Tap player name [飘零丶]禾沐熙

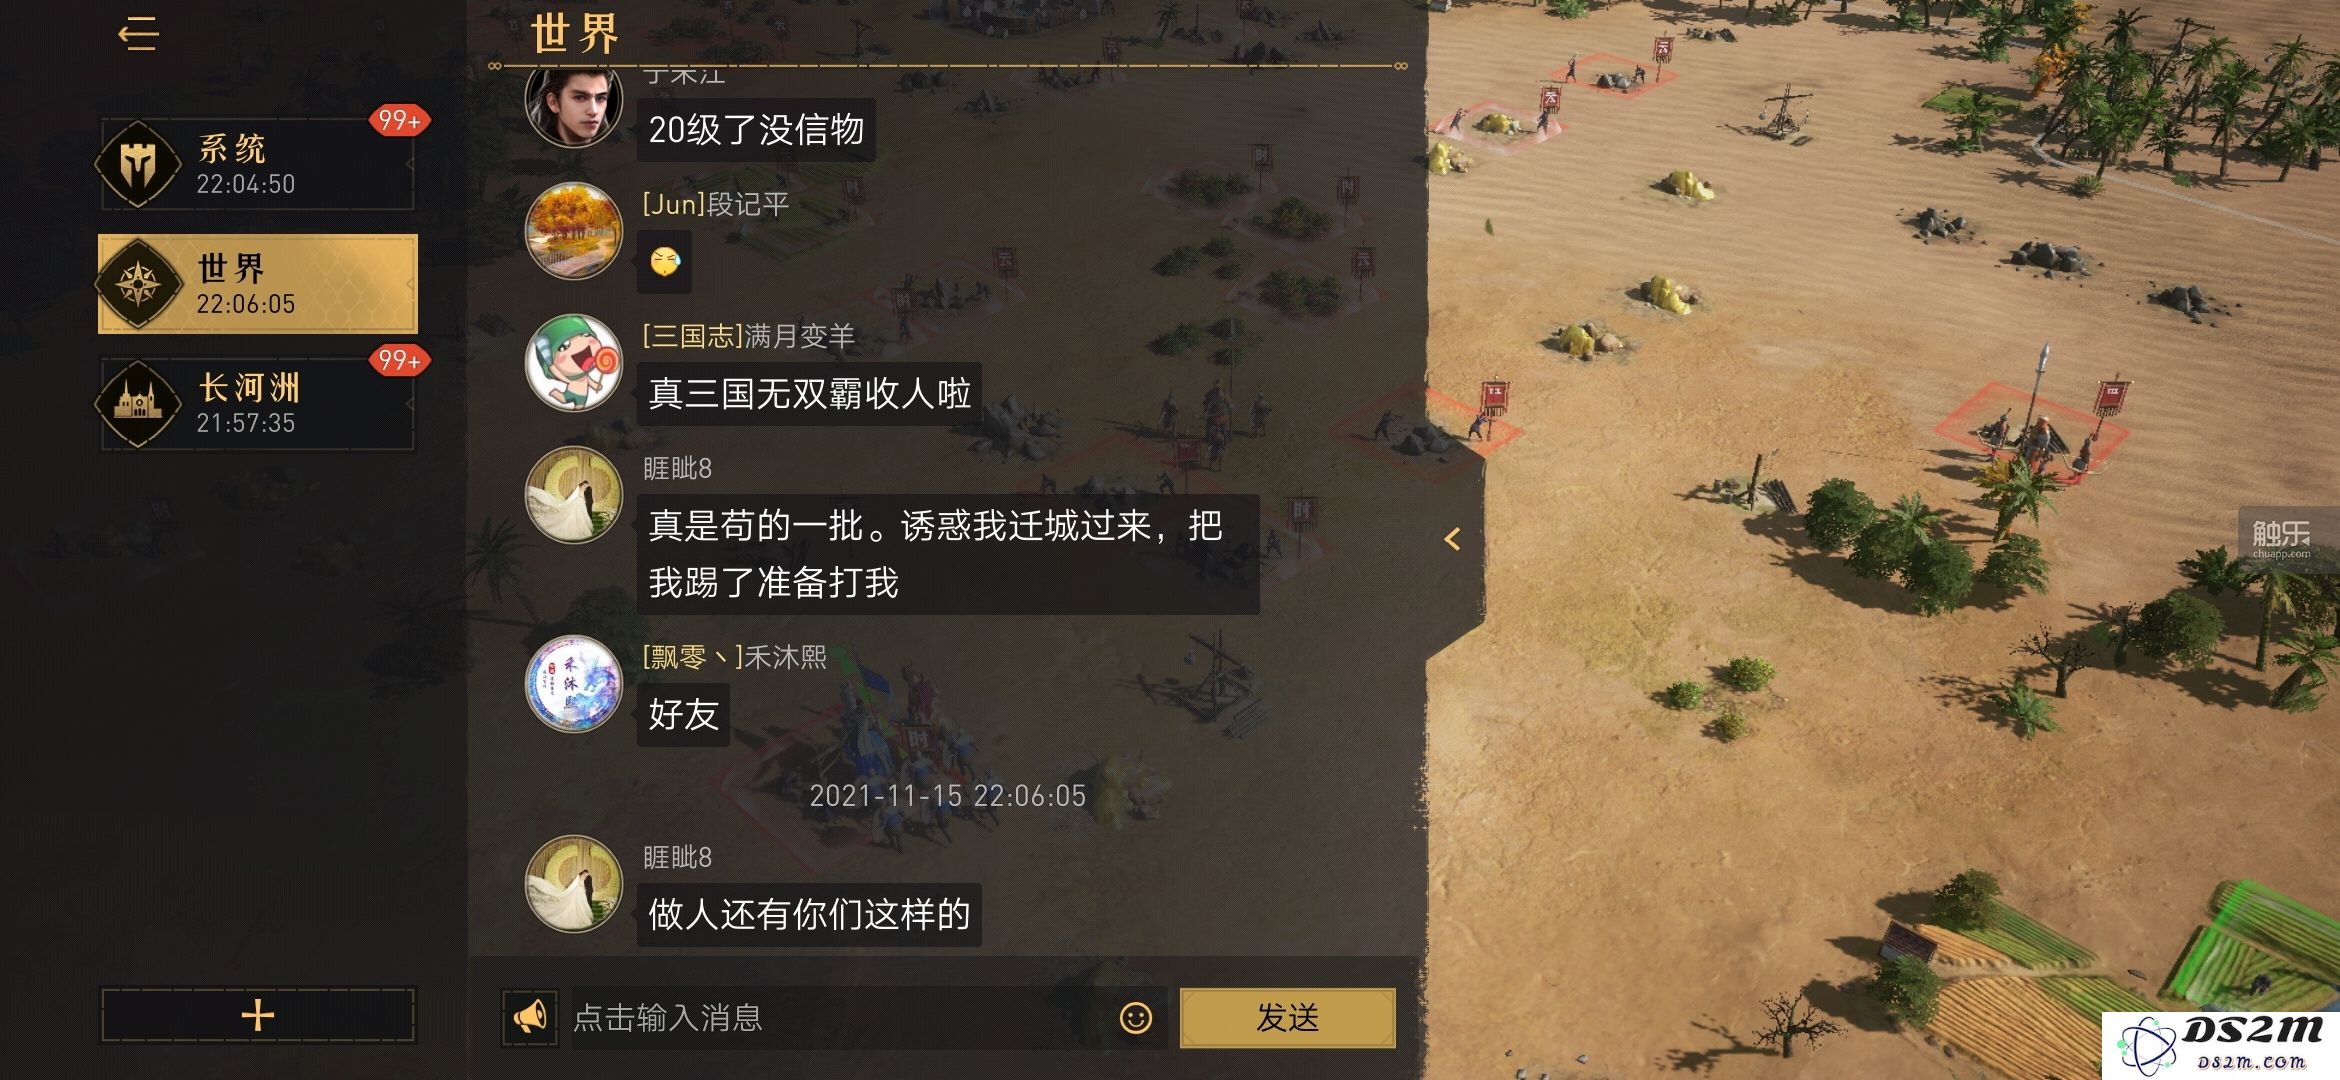(734, 657)
